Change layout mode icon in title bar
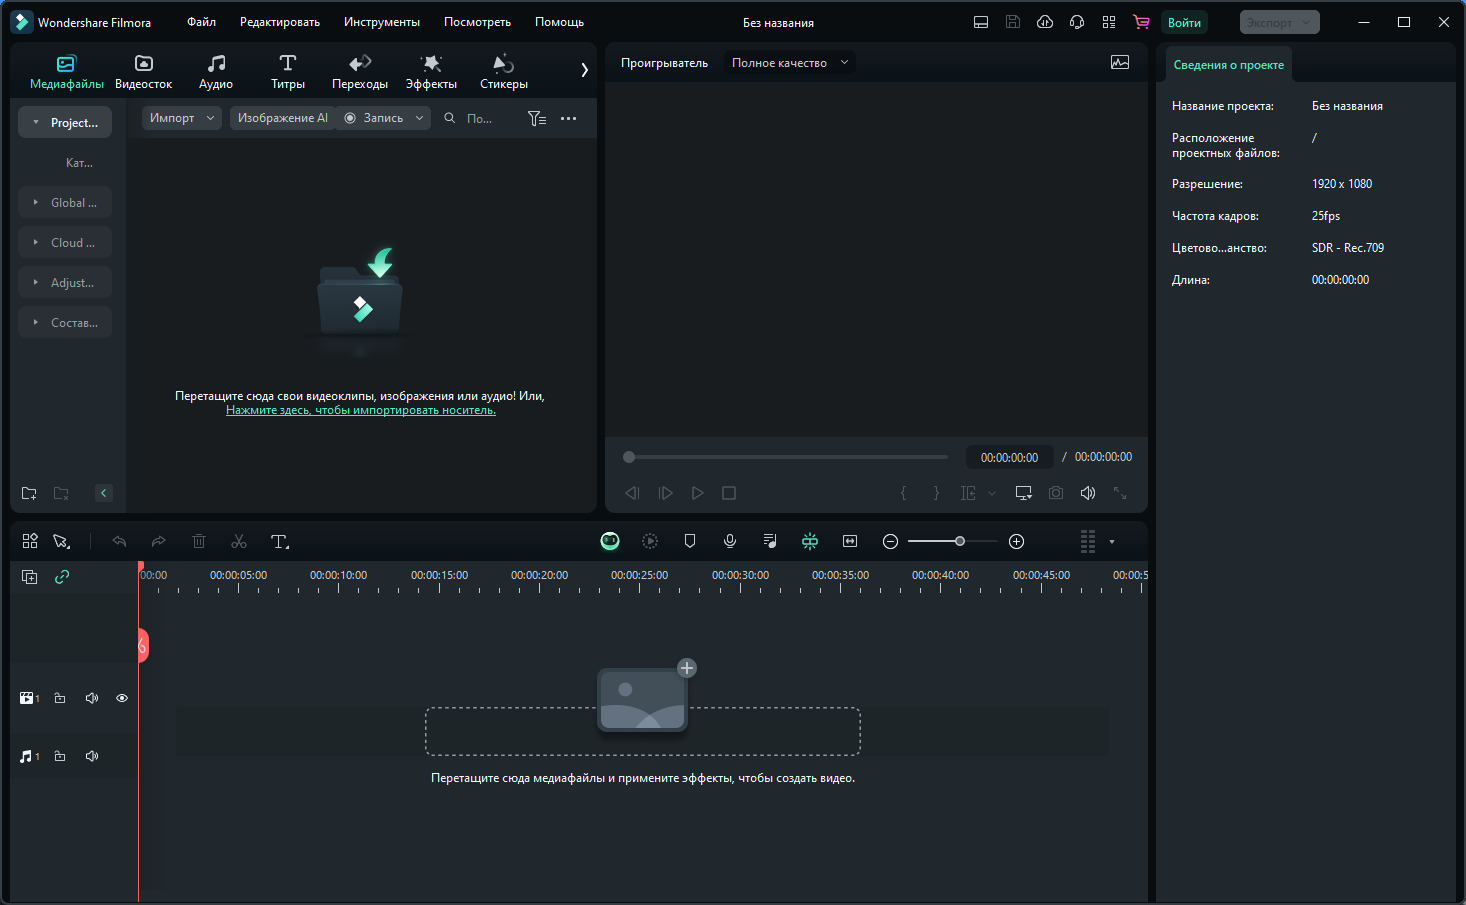Viewport: 1466px width, 905px height. click(x=981, y=22)
